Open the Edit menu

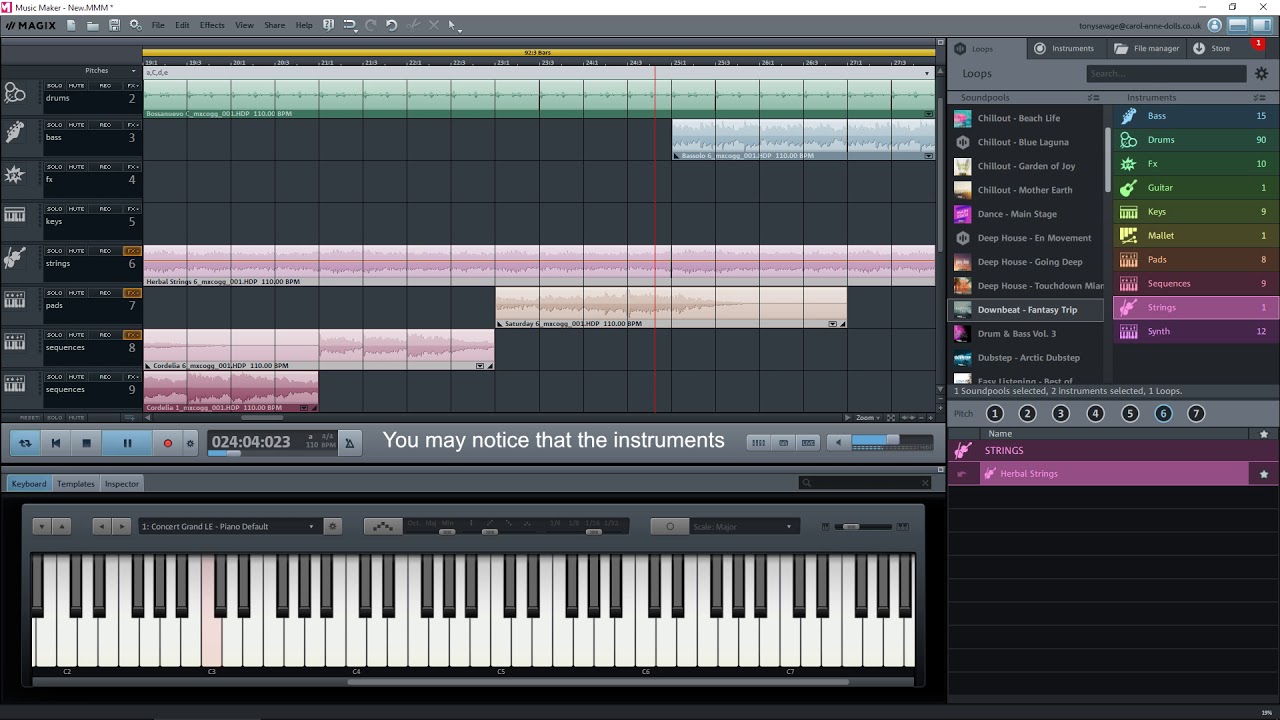(x=182, y=25)
